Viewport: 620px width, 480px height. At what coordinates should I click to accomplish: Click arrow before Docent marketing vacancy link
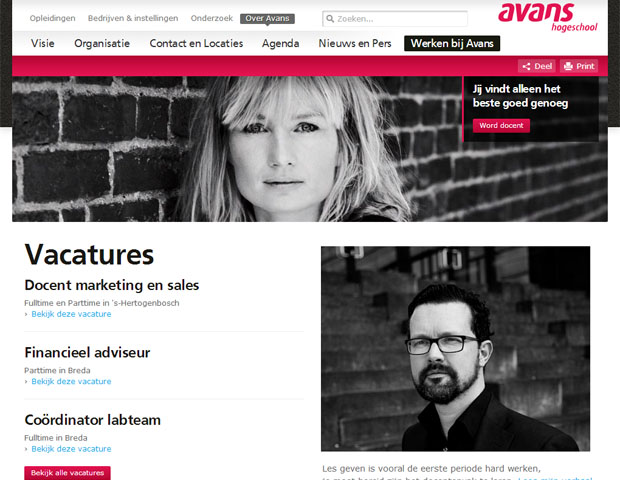pos(26,314)
